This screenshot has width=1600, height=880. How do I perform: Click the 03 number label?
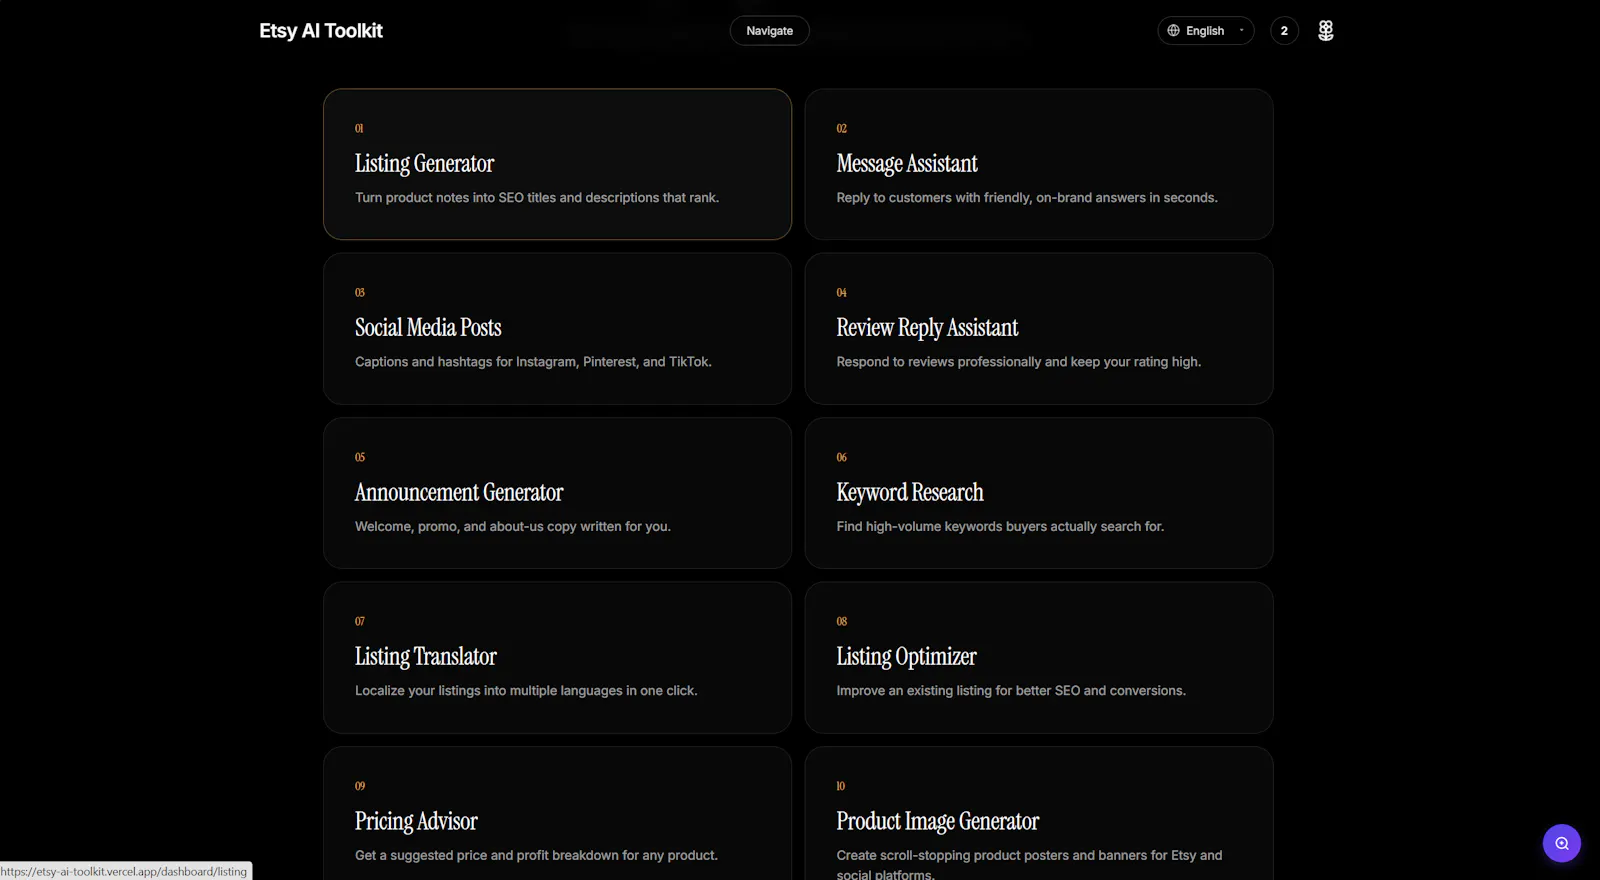click(360, 293)
